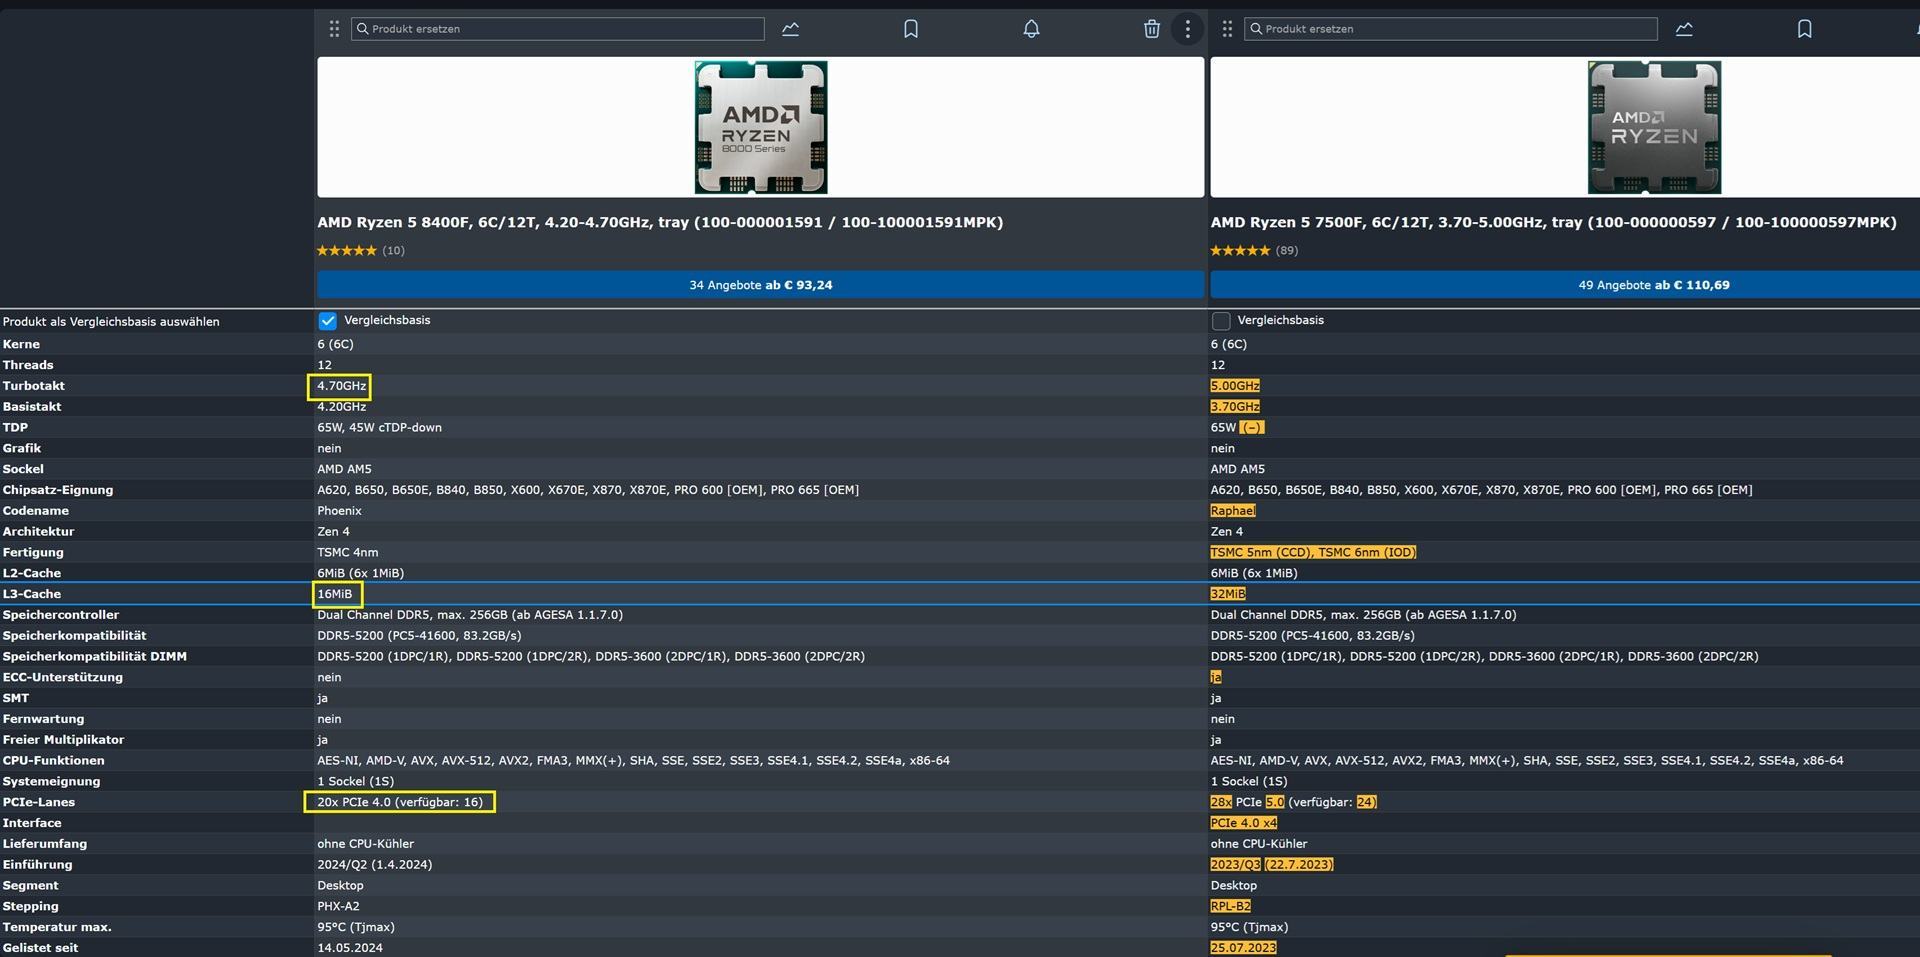Click the 'PHX-A2' stepping value

(x=338, y=906)
